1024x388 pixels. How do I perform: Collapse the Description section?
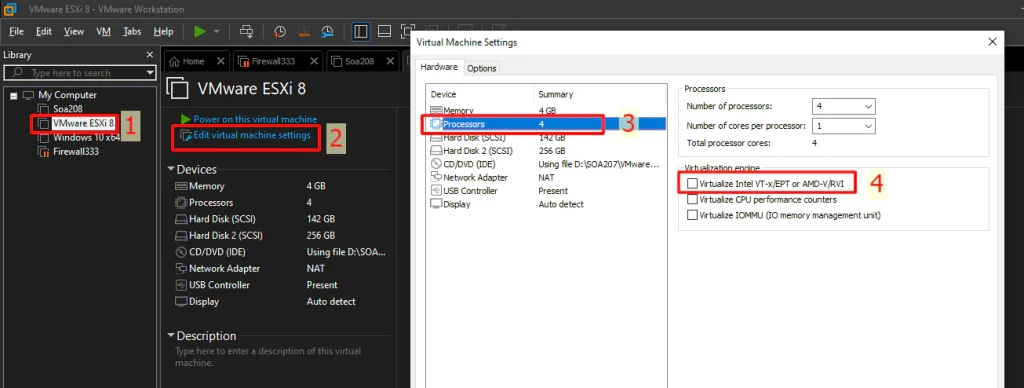pyautogui.click(x=171, y=335)
